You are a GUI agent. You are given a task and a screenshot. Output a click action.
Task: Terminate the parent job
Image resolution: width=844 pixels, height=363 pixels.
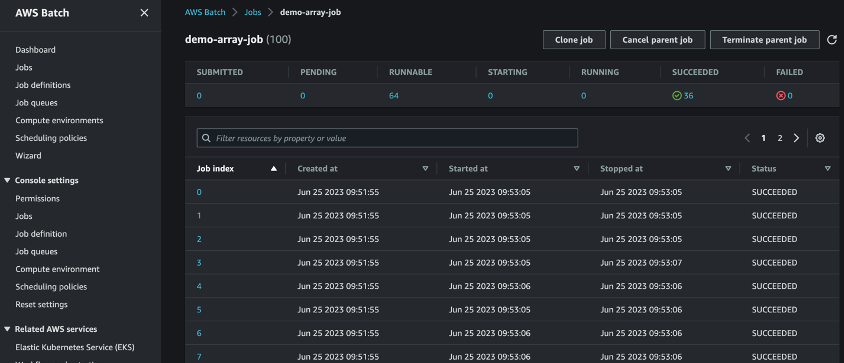764,40
